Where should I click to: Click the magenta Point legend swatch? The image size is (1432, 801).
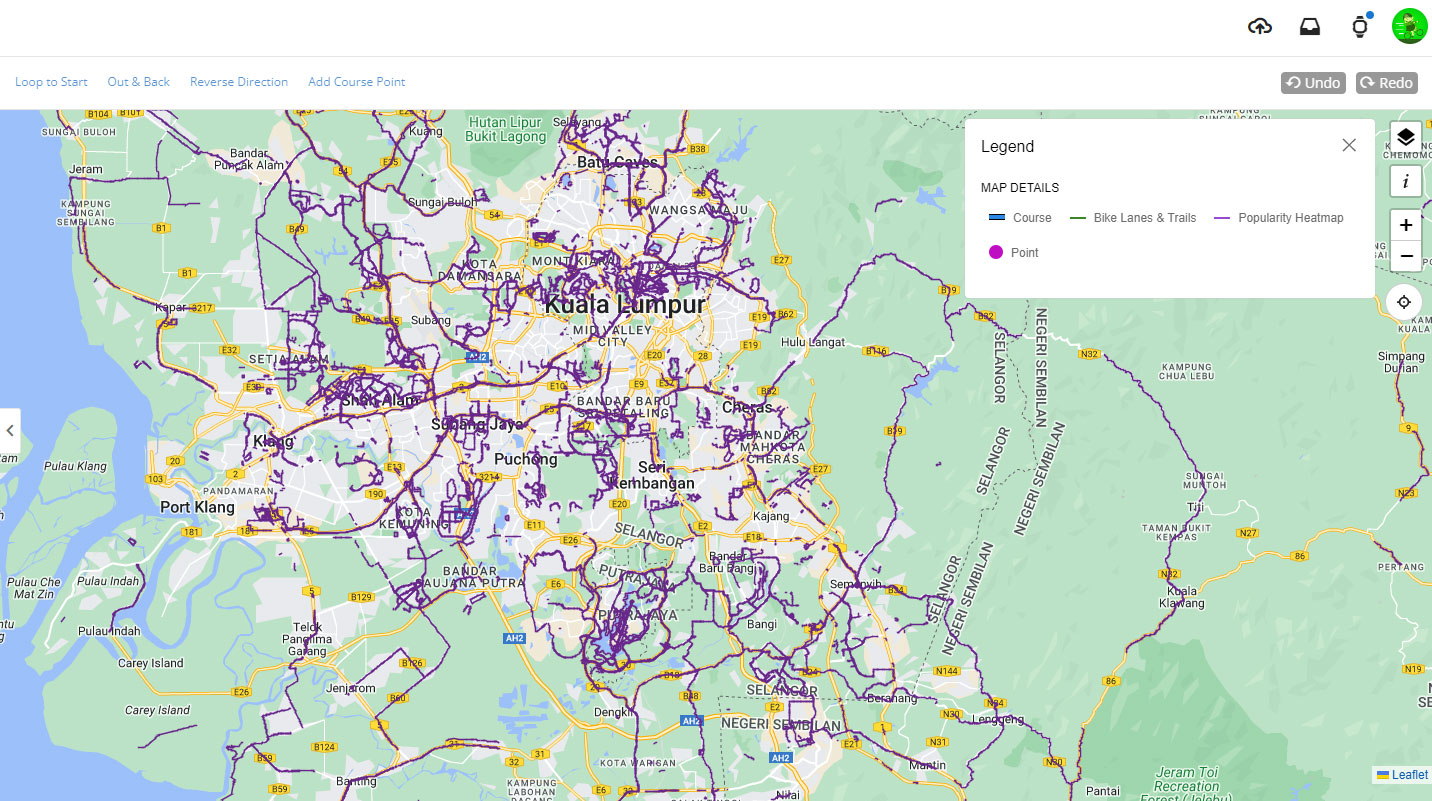[x=996, y=252]
